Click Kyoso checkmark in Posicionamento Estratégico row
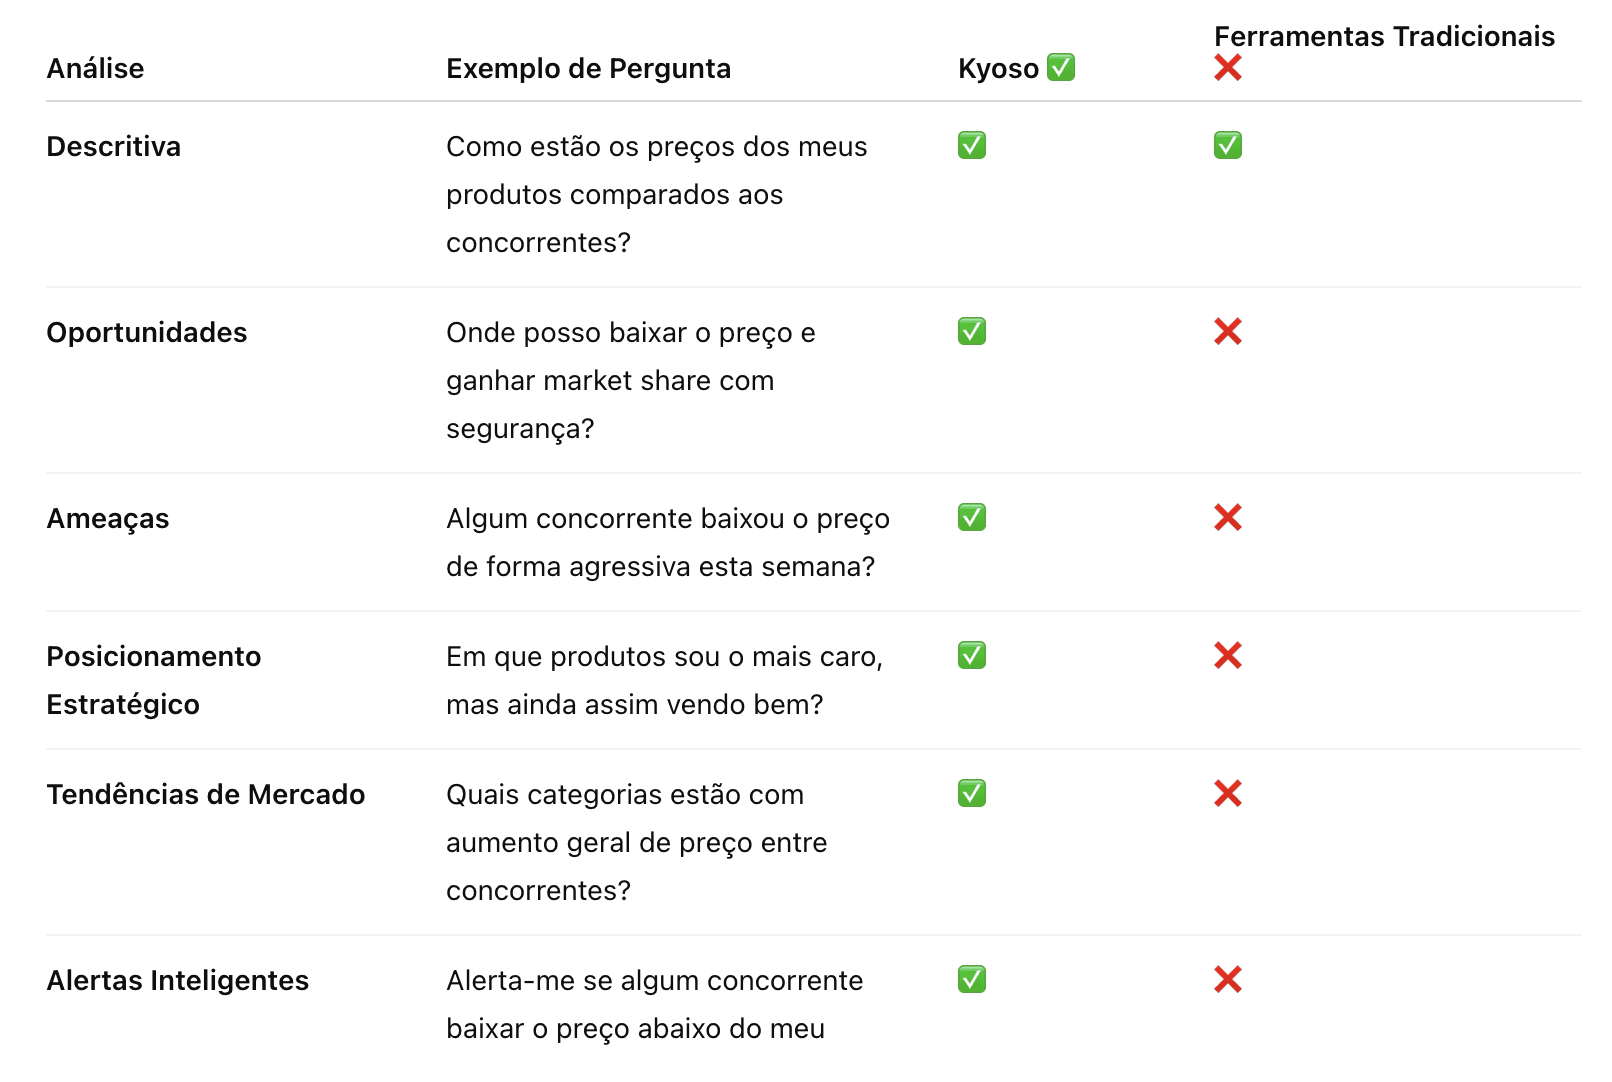1612x1082 pixels. pyautogui.click(x=972, y=655)
